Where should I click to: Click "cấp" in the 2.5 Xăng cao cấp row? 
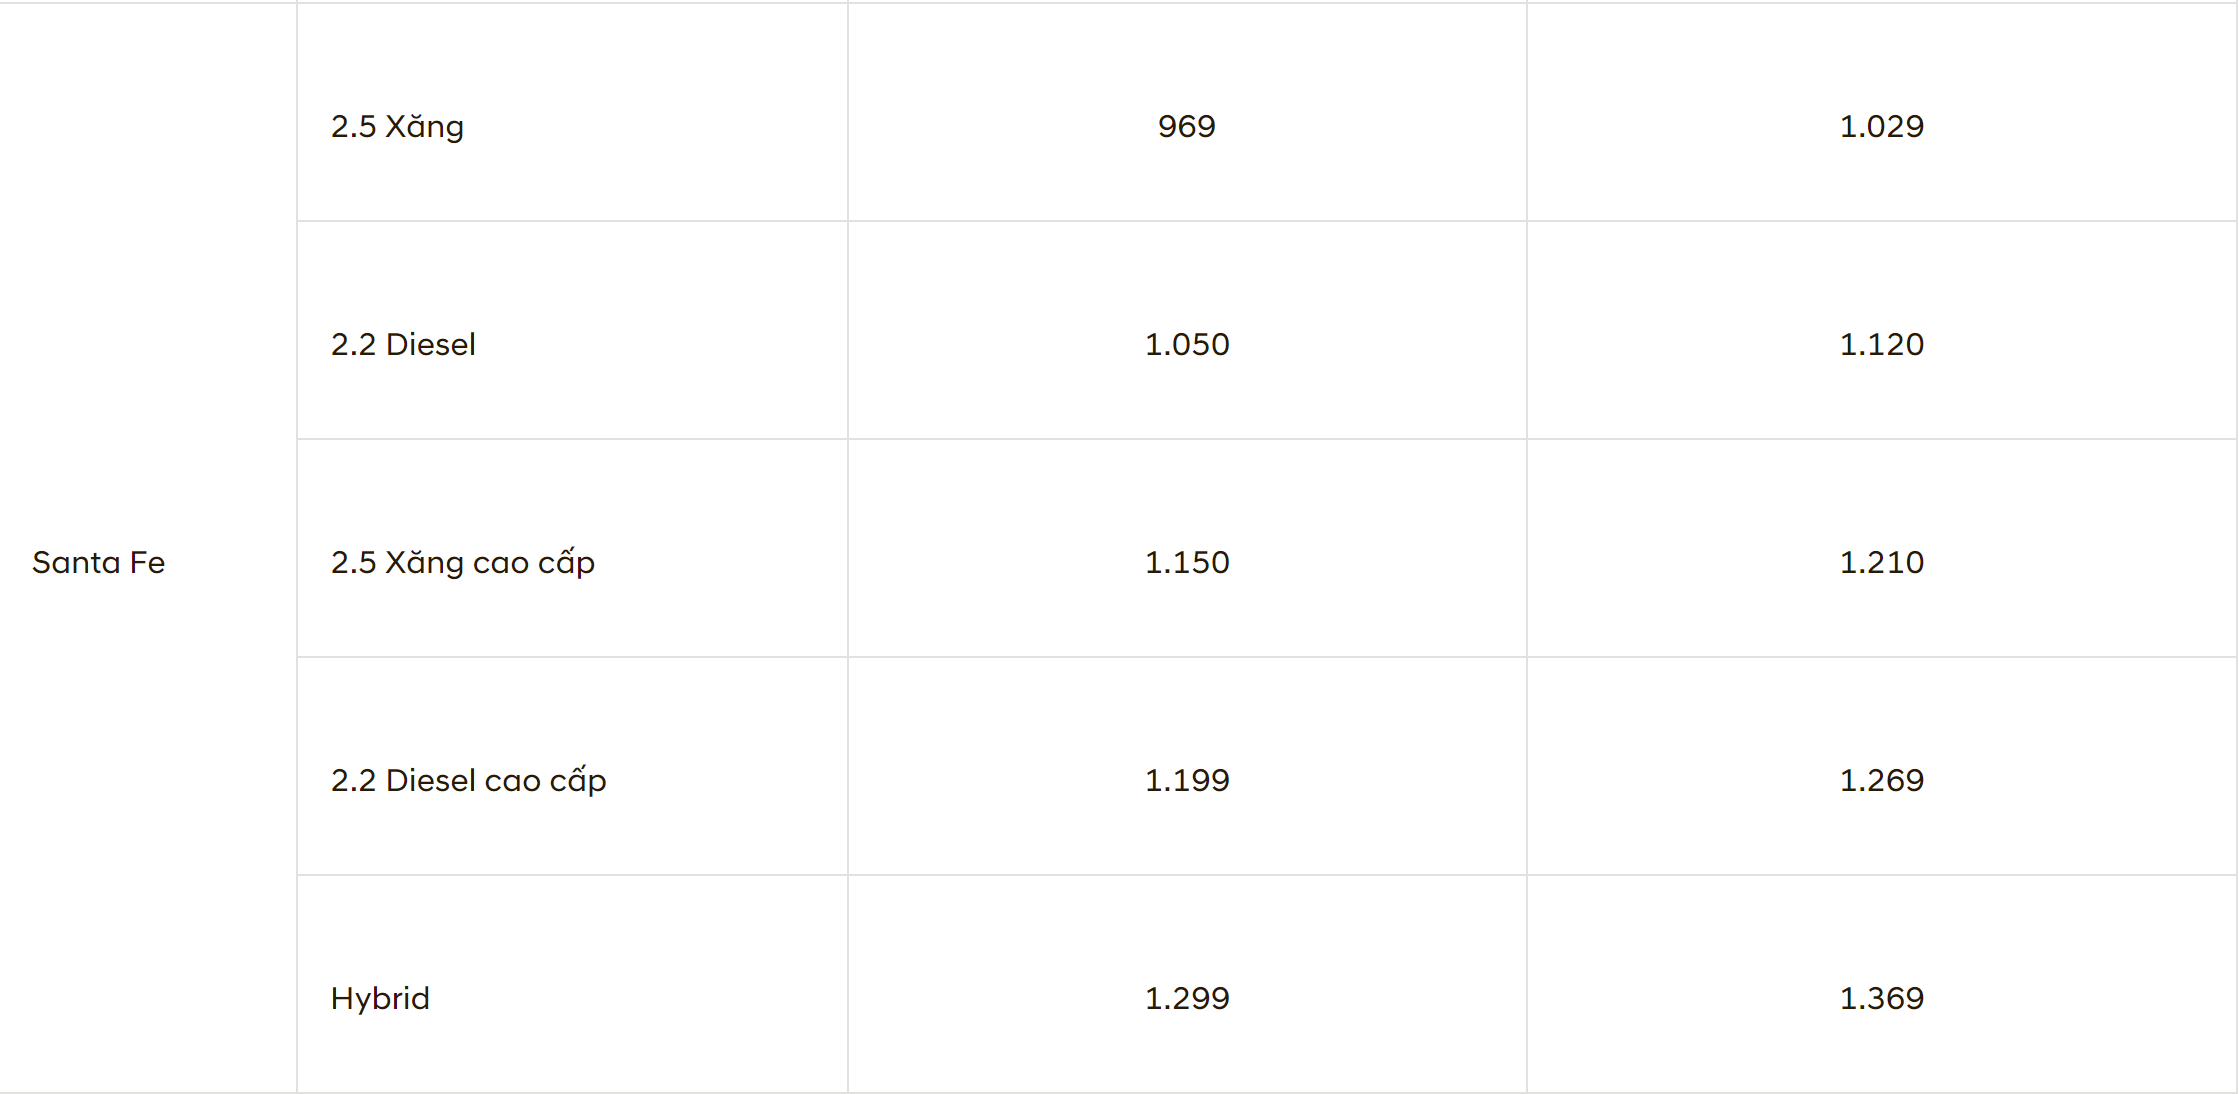tap(566, 563)
